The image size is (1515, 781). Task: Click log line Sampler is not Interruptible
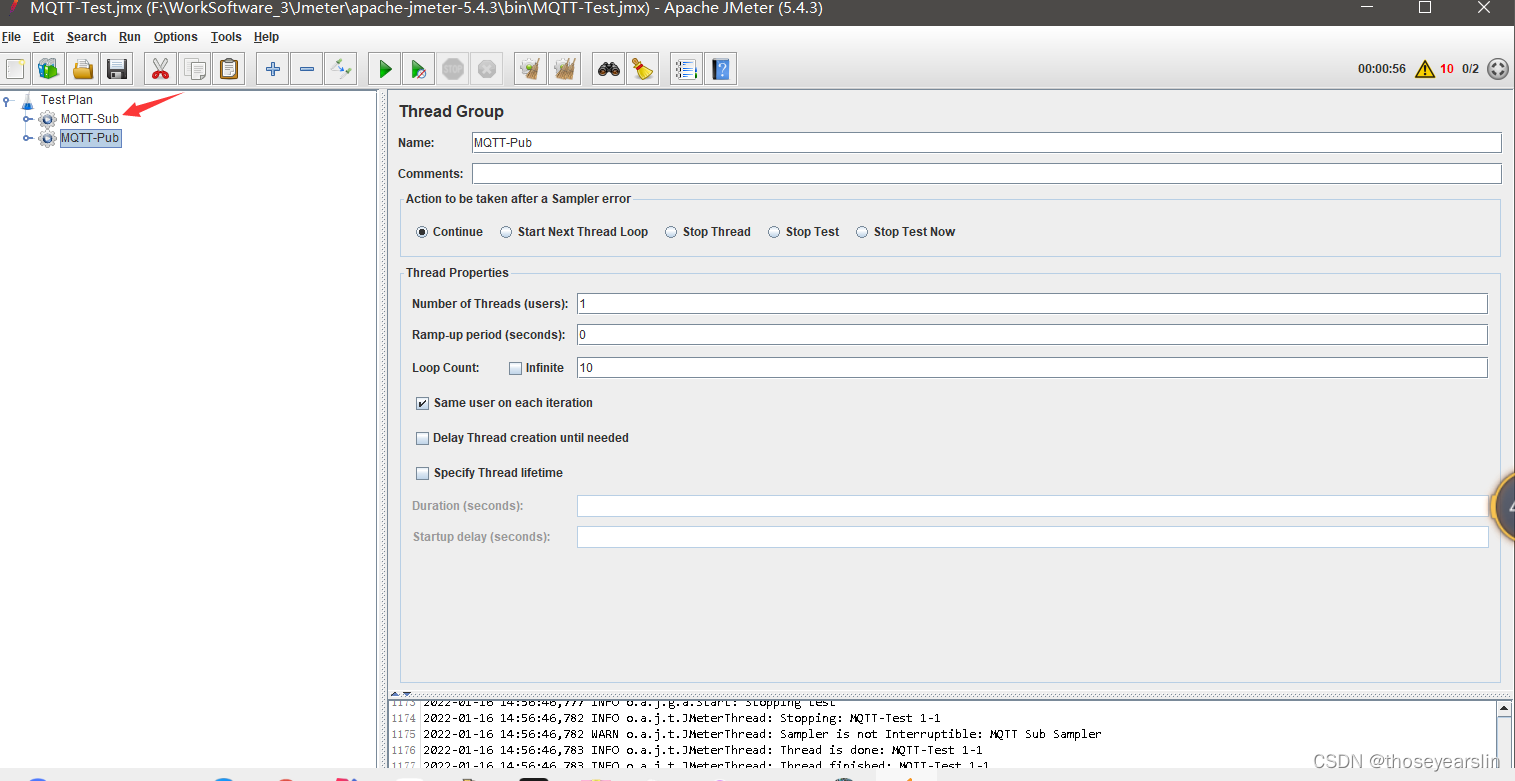coord(762,734)
